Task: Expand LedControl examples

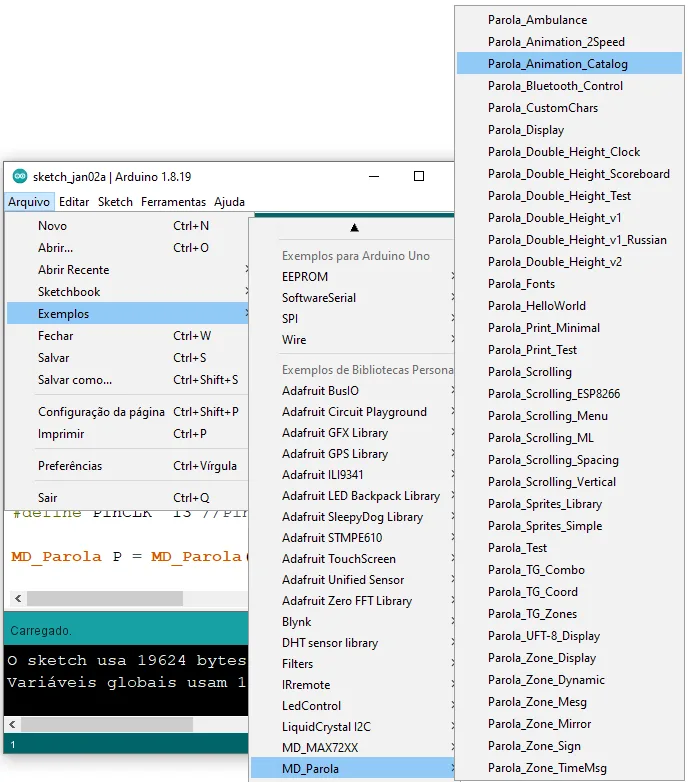Action: (x=352, y=706)
